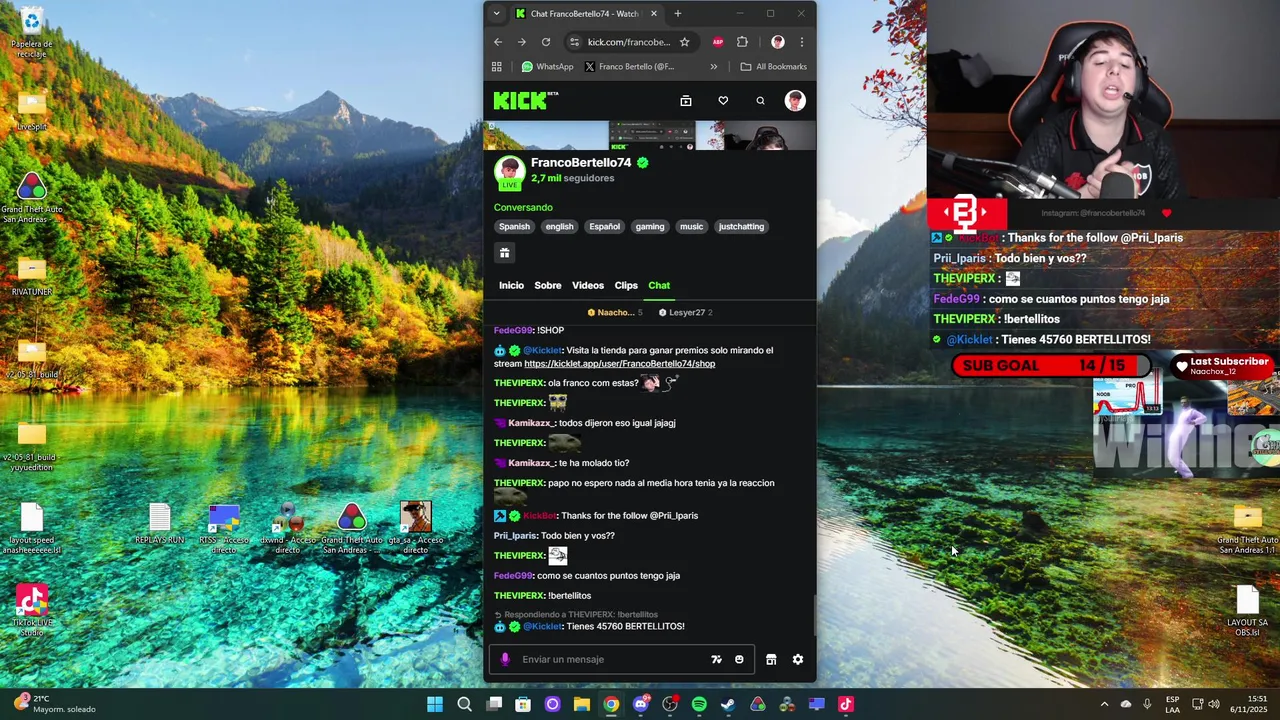Bookmark this page with star icon
This screenshot has width=1280, height=720.
point(684,42)
